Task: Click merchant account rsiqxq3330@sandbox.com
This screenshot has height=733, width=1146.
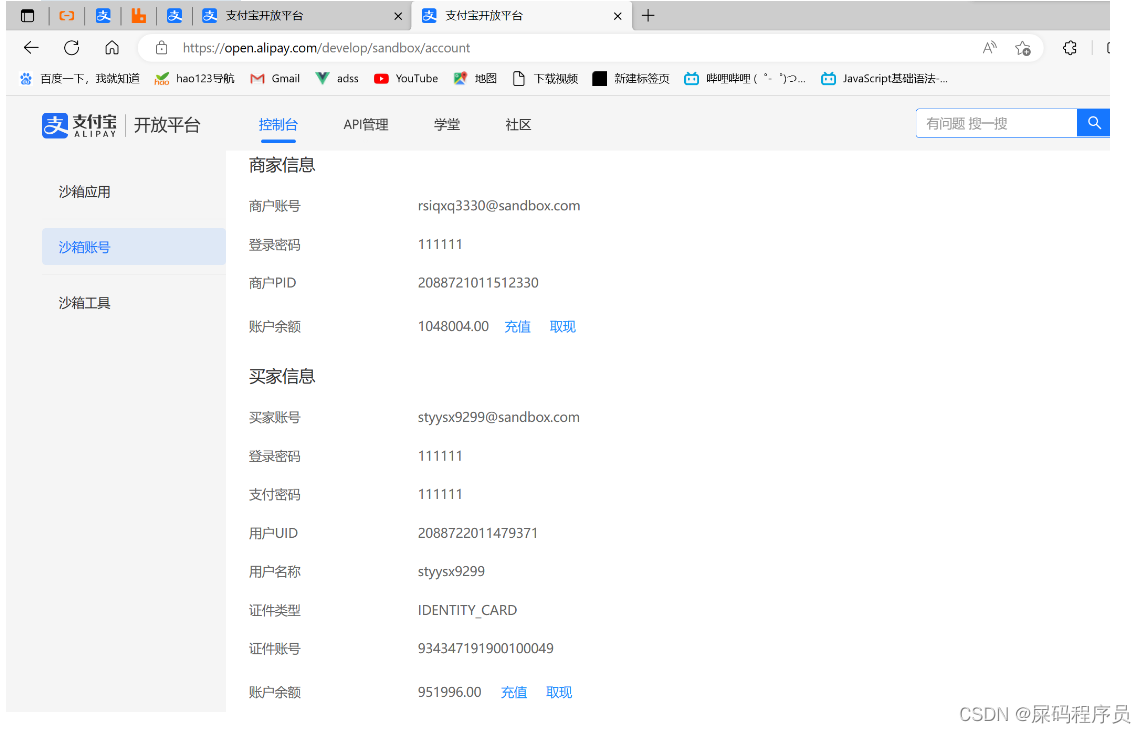Action: pos(499,206)
